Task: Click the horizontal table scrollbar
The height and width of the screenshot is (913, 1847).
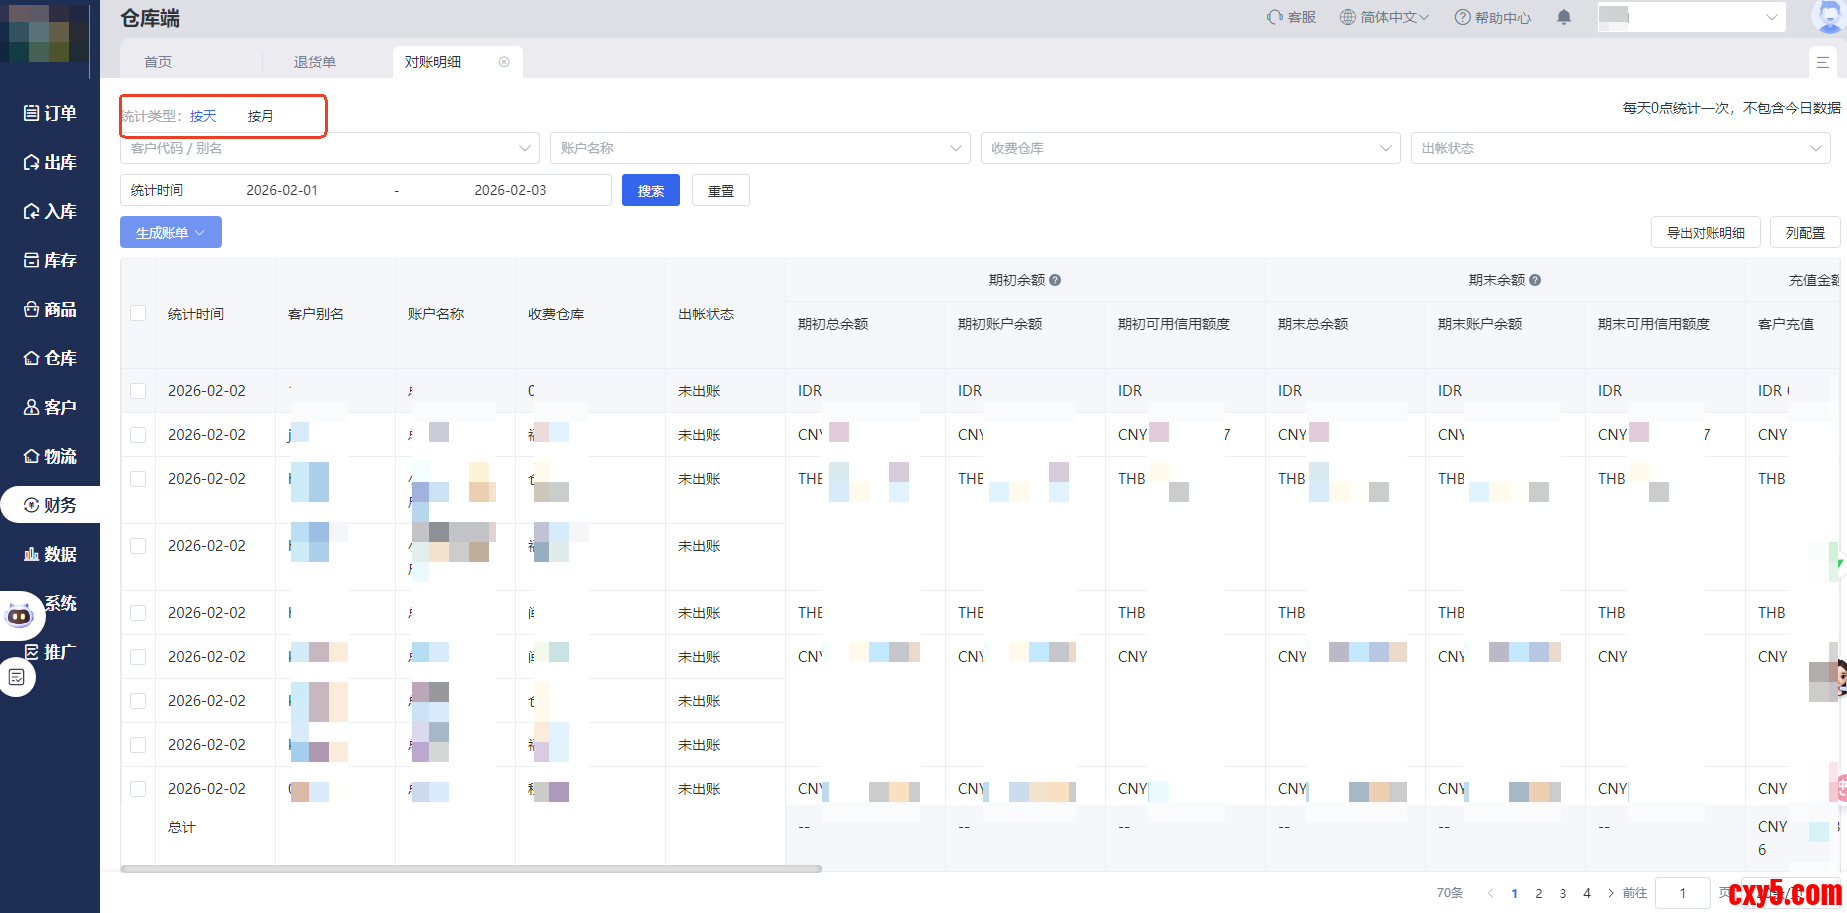Action: point(471,869)
